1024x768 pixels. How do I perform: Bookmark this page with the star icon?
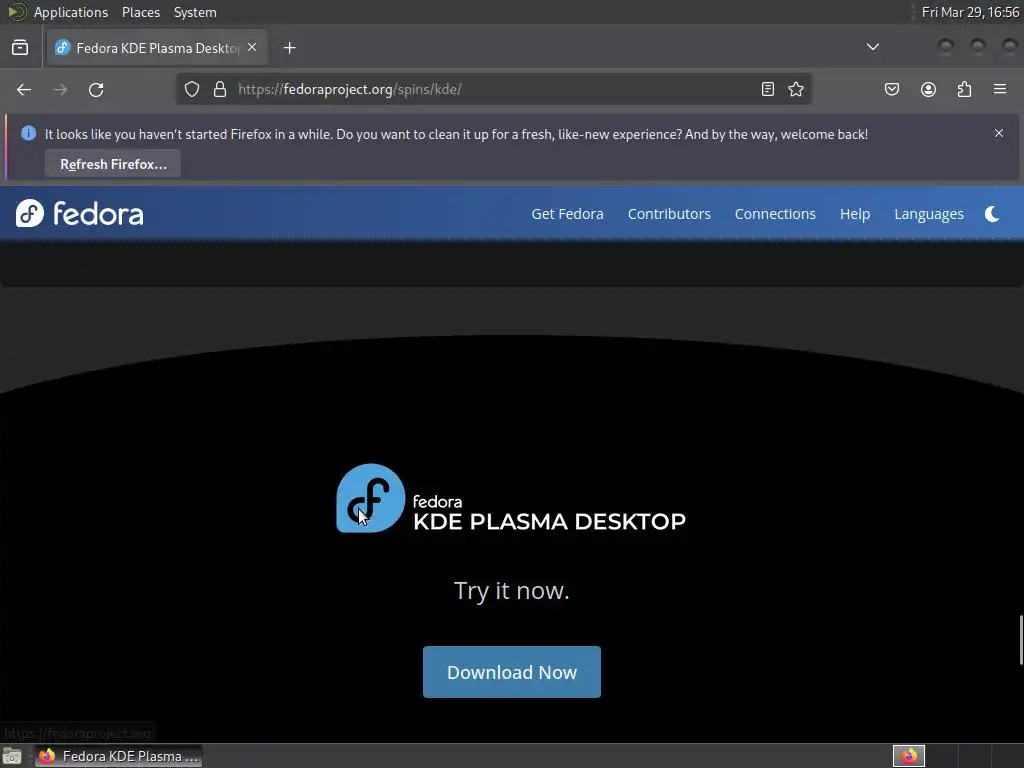795,89
